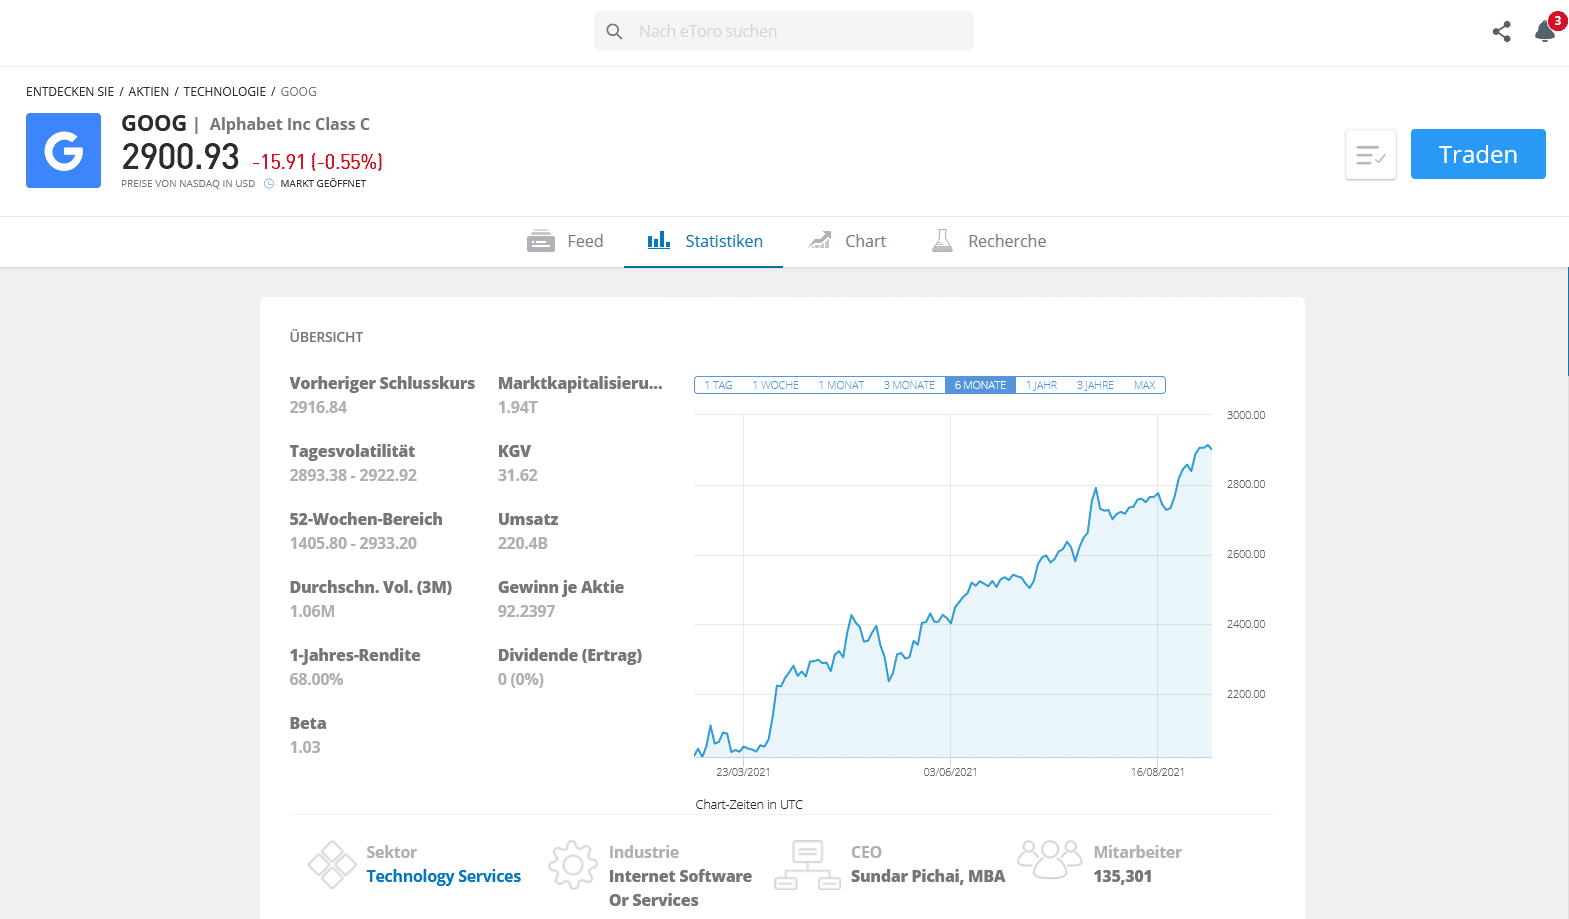
Task: Open the Feed tab
Action: pyautogui.click(x=565, y=241)
